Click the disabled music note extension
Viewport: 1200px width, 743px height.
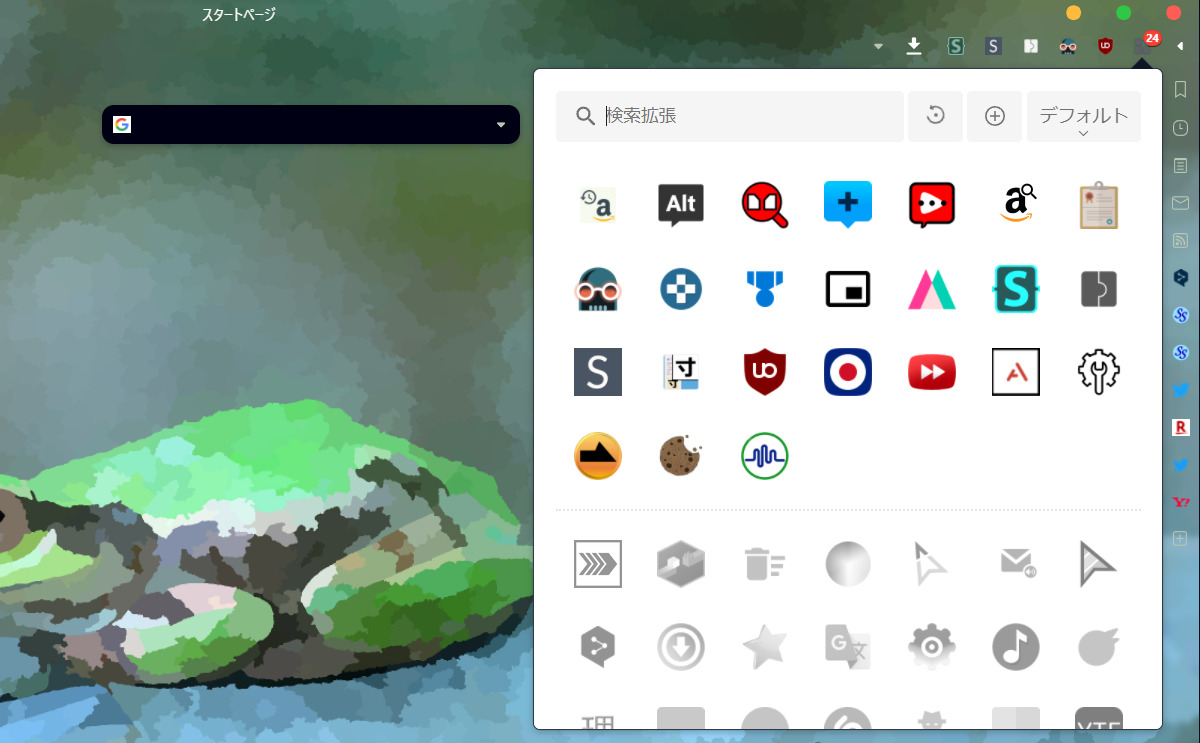coord(1015,648)
